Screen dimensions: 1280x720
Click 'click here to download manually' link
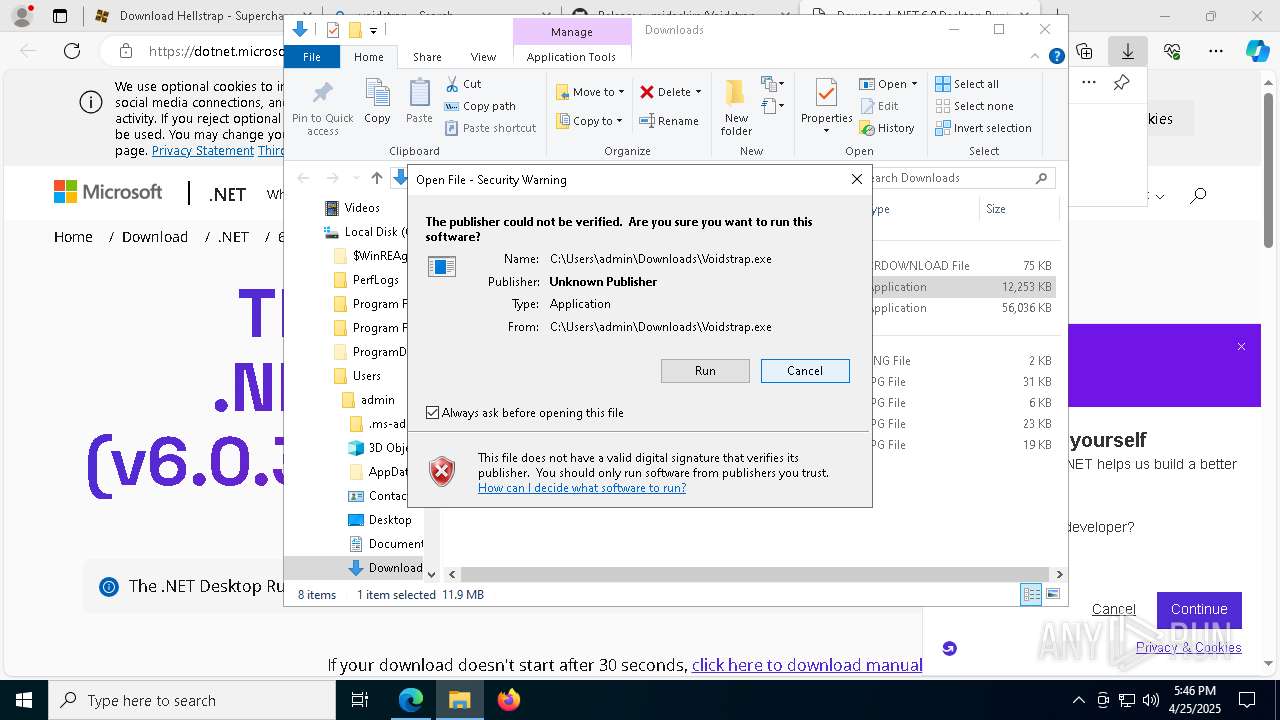[x=807, y=665]
